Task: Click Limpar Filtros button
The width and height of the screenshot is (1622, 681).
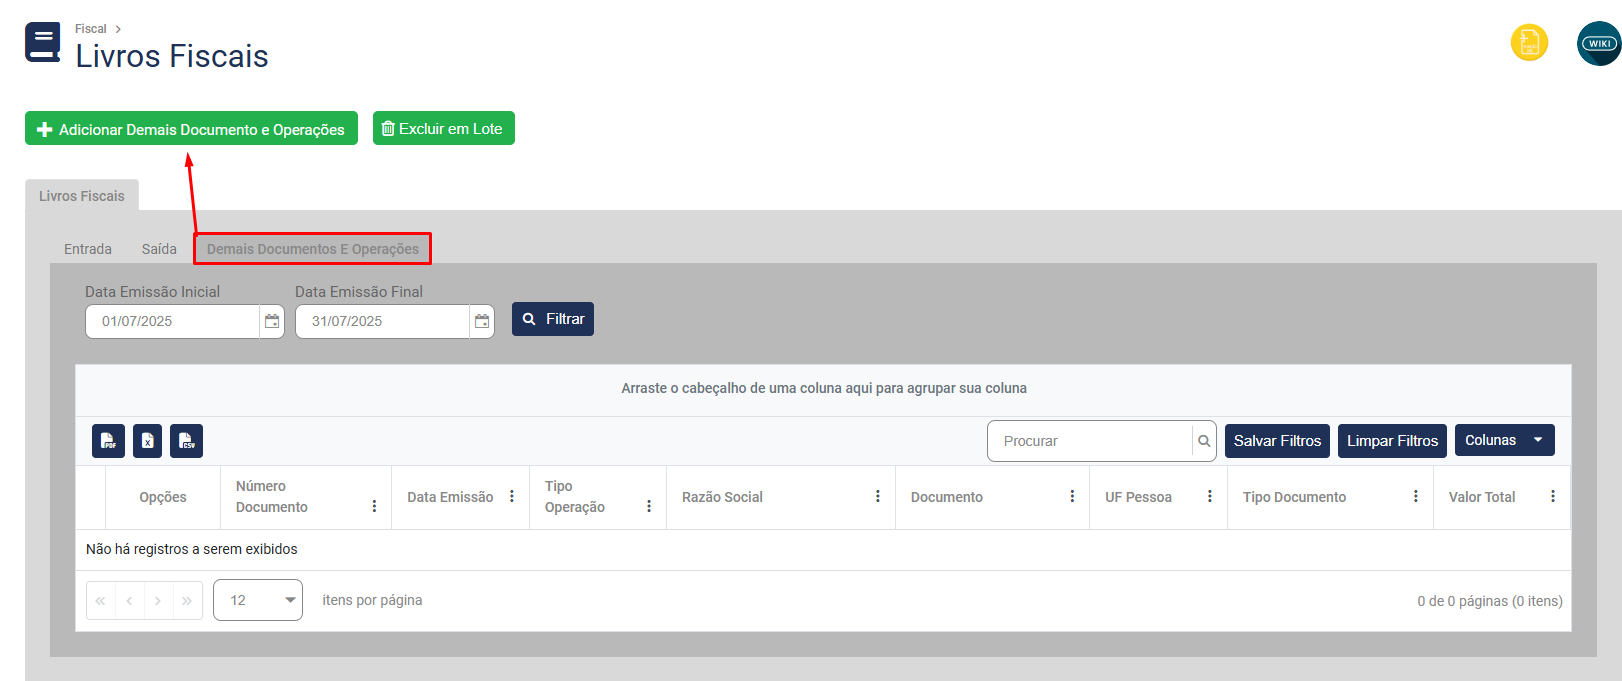Action: click(x=1392, y=441)
